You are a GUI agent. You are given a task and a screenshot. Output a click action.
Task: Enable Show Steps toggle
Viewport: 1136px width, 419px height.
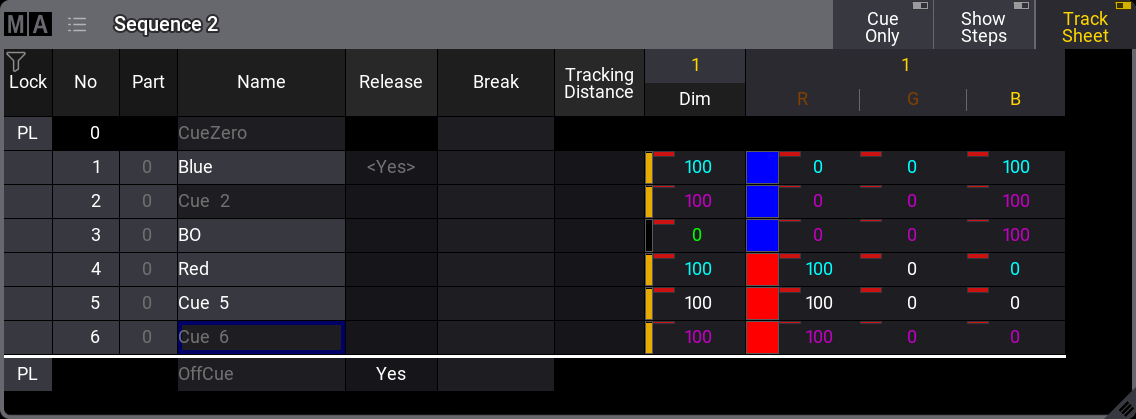click(x=983, y=26)
